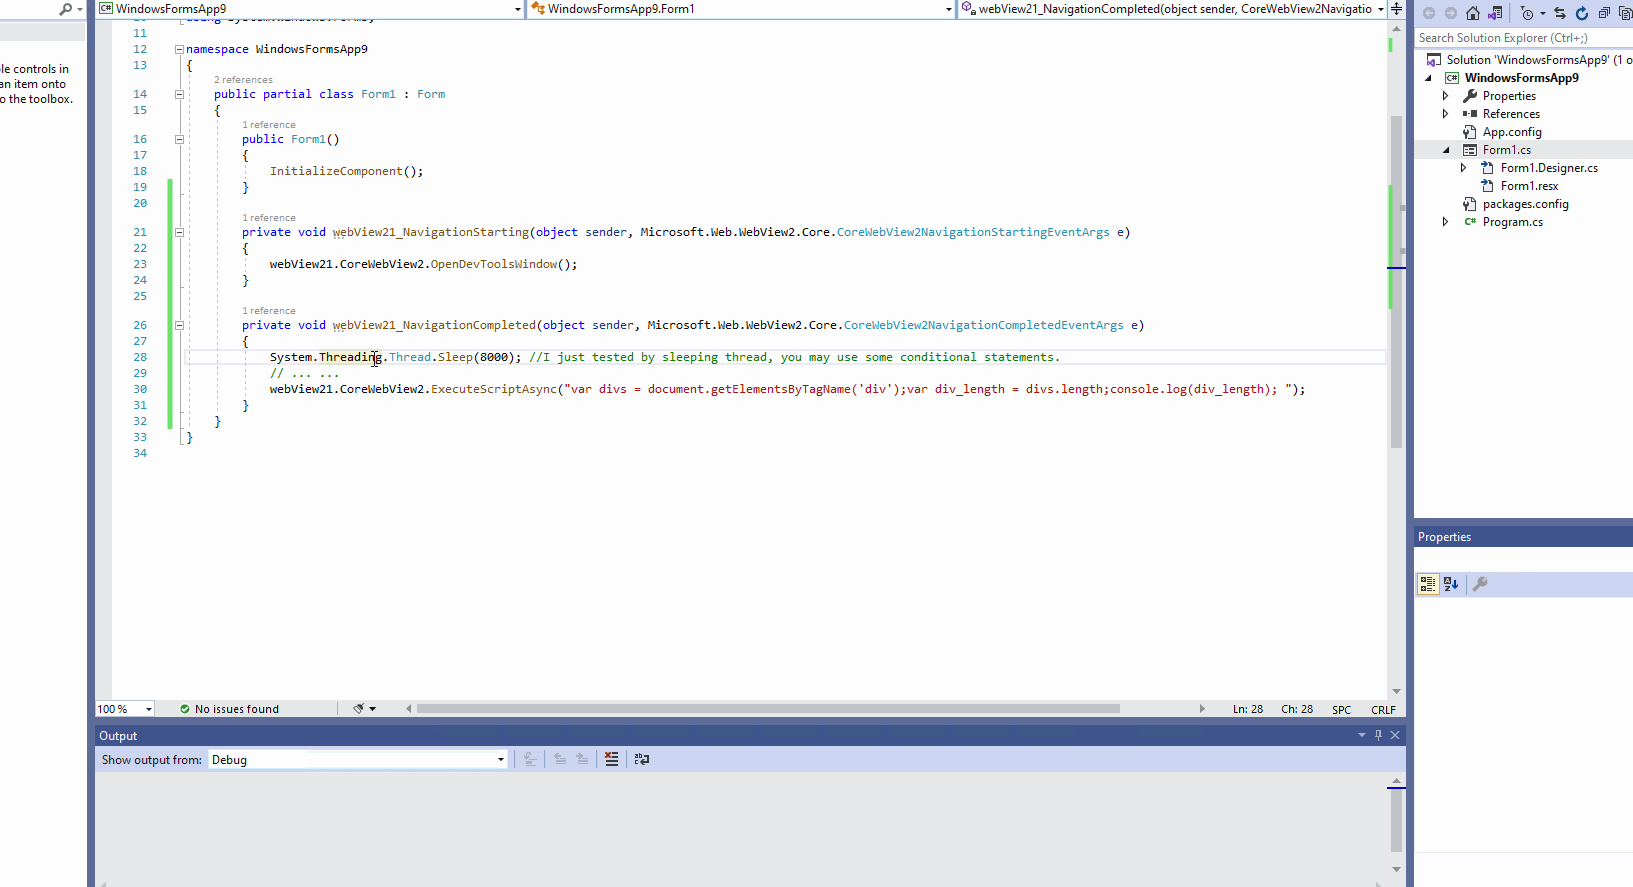Click '1 reference' CodeLens above Form1() constructor
This screenshot has height=887, width=1633.
[269, 125]
